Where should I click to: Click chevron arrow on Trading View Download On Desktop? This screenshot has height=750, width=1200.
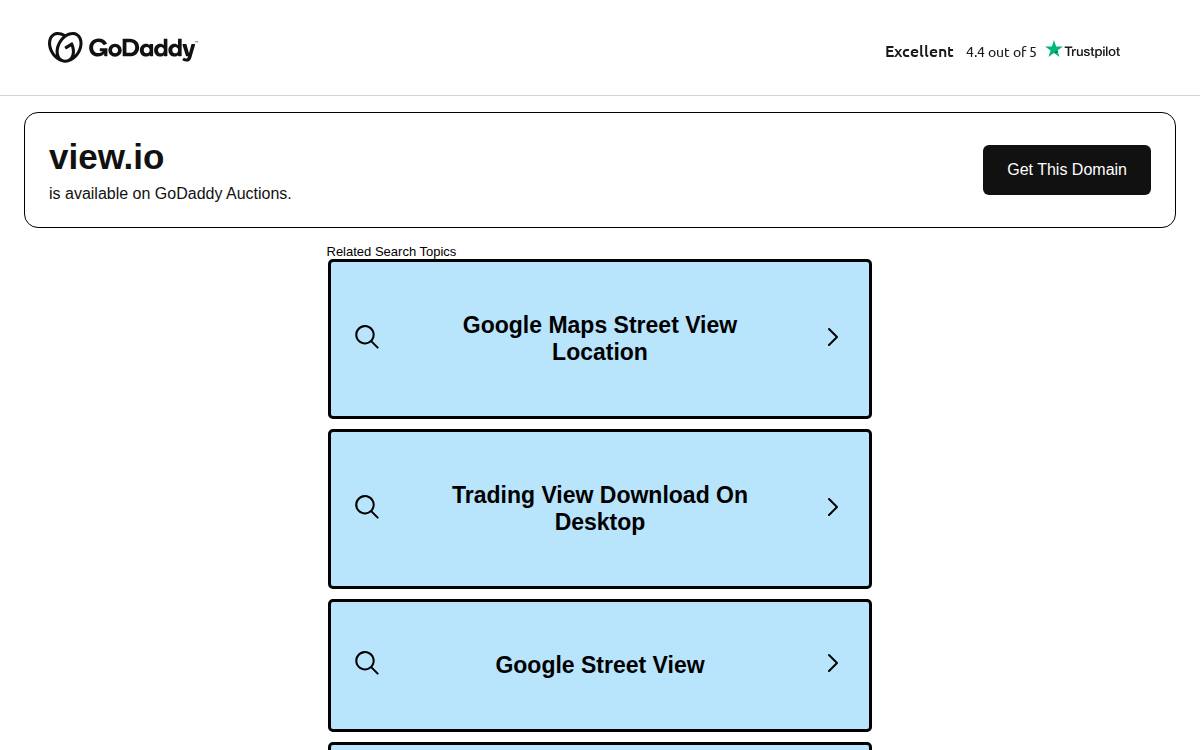(832, 507)
